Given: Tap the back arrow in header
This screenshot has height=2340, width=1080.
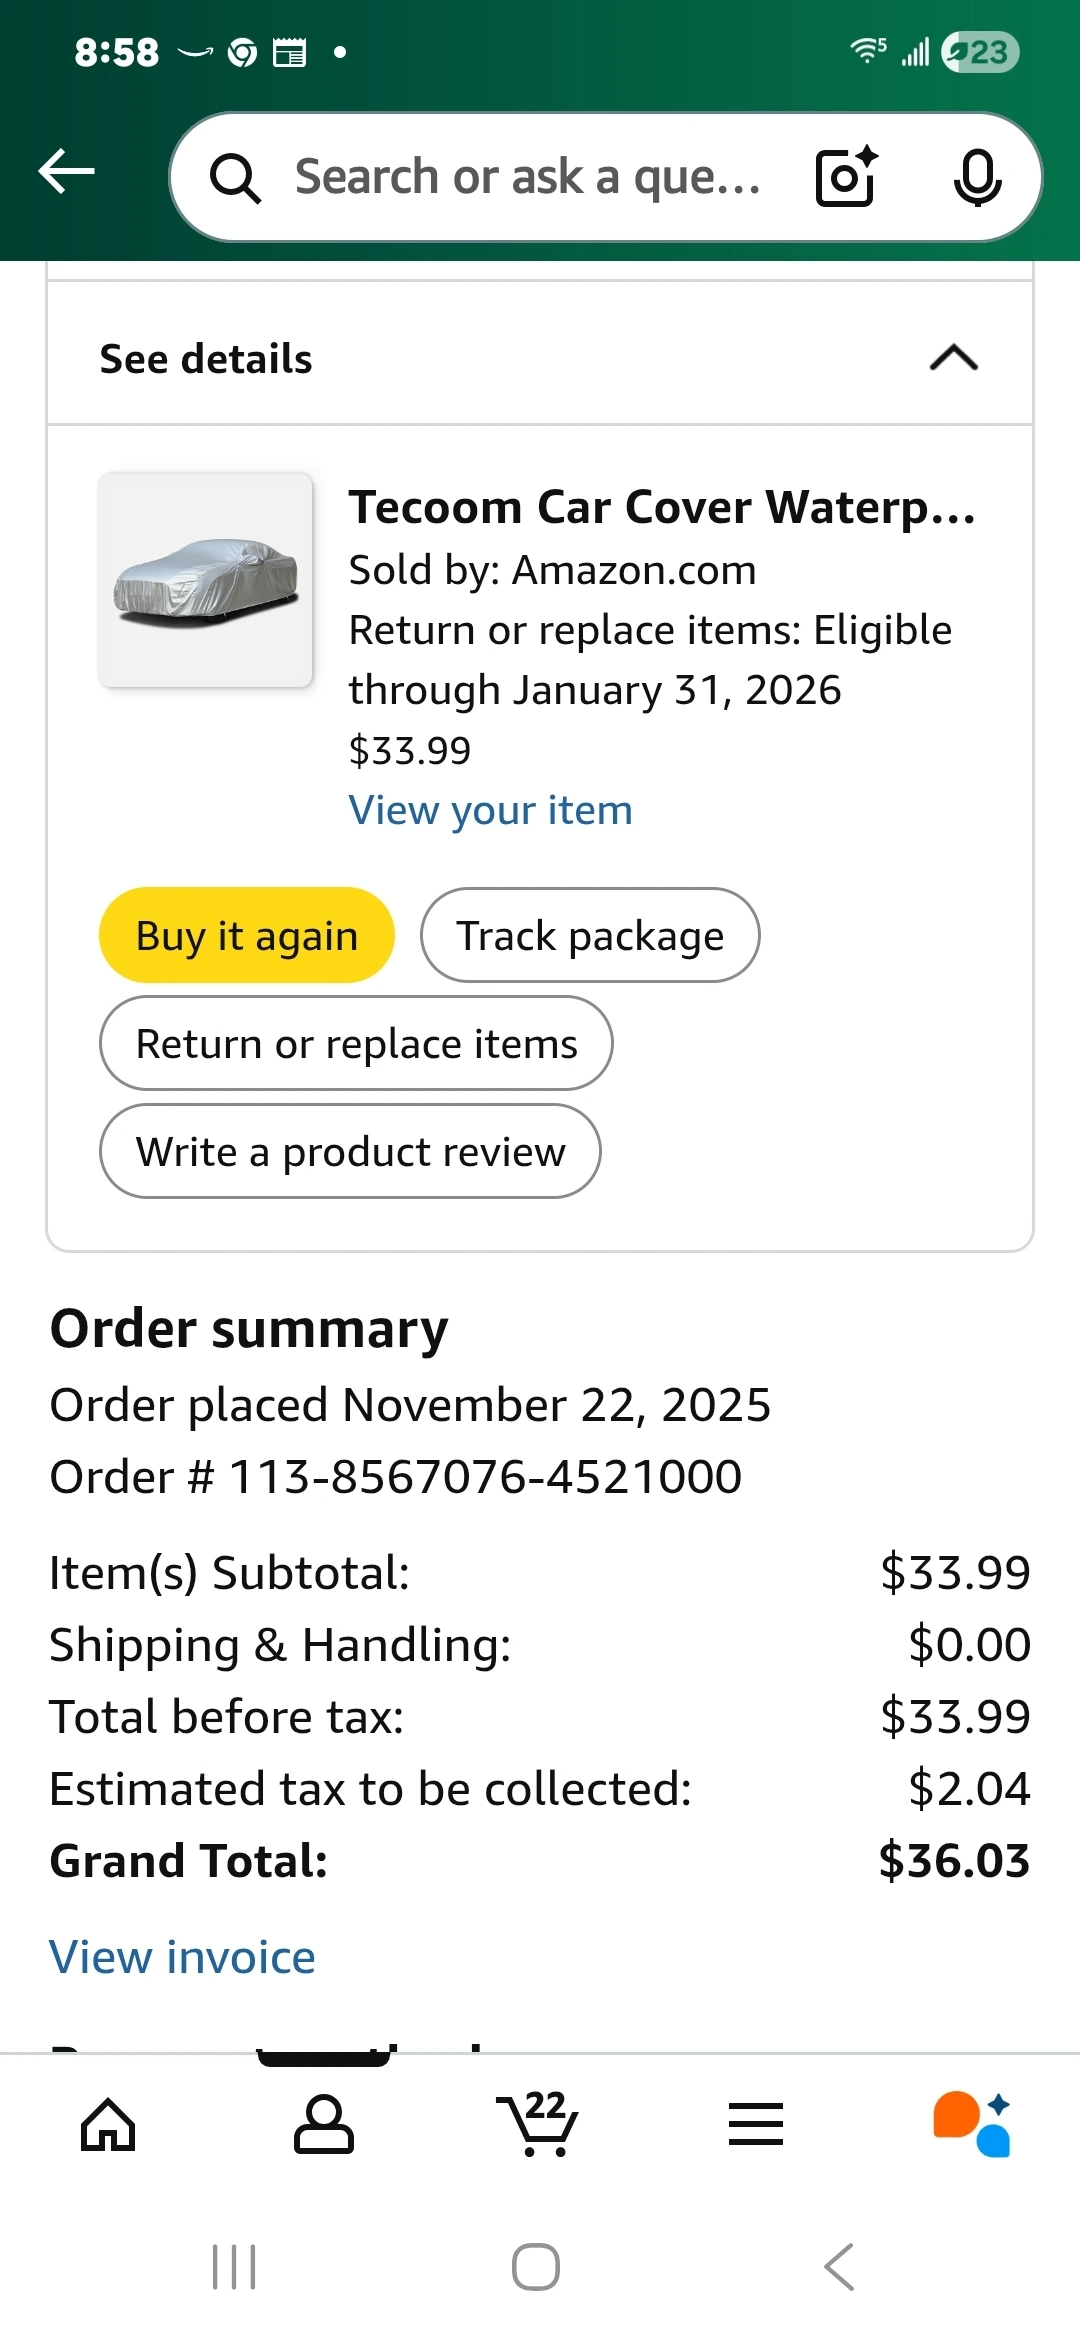Looking at the screenshot, I should click(67, 172).
